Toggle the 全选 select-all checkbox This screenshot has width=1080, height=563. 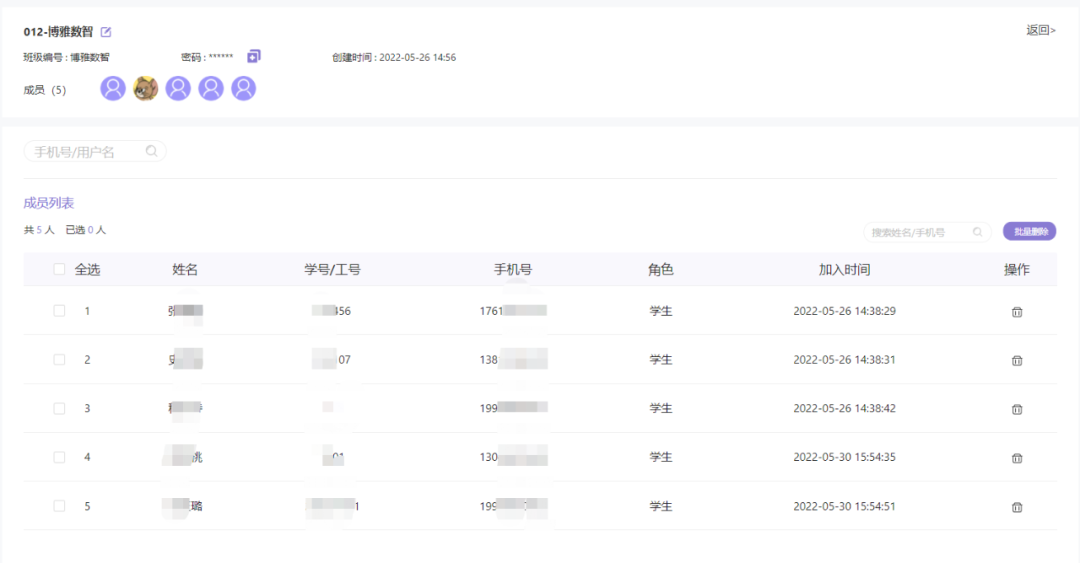click(59, 269)
